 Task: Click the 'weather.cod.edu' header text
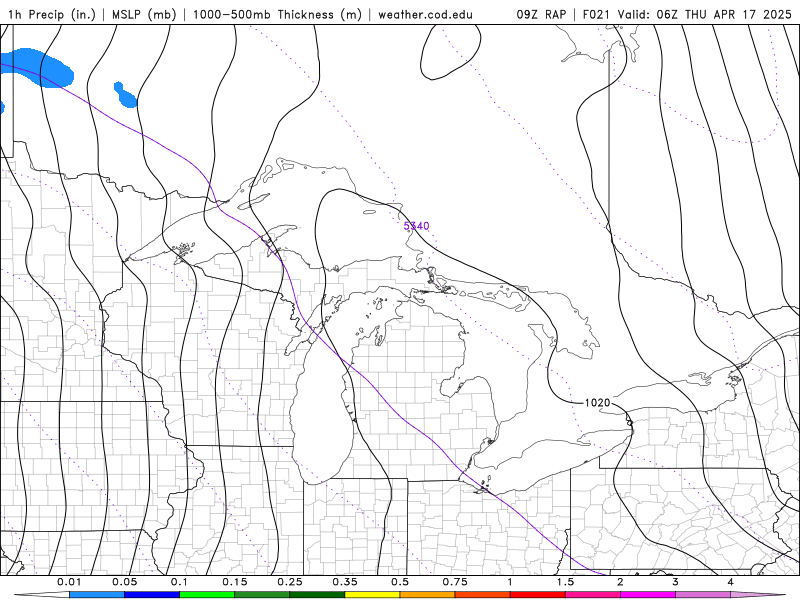(426, 14)
